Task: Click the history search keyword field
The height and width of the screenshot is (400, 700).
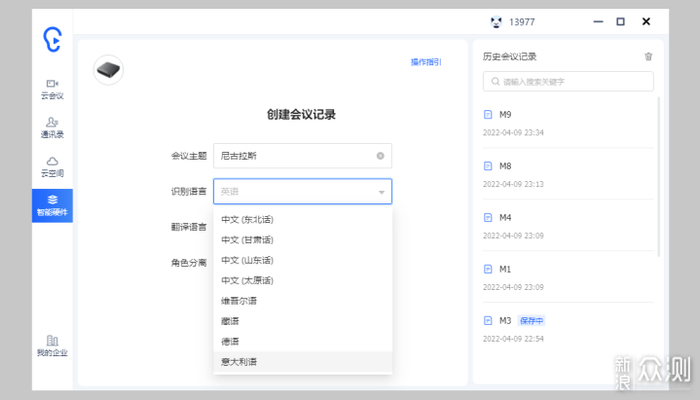Action: point(568,82)
